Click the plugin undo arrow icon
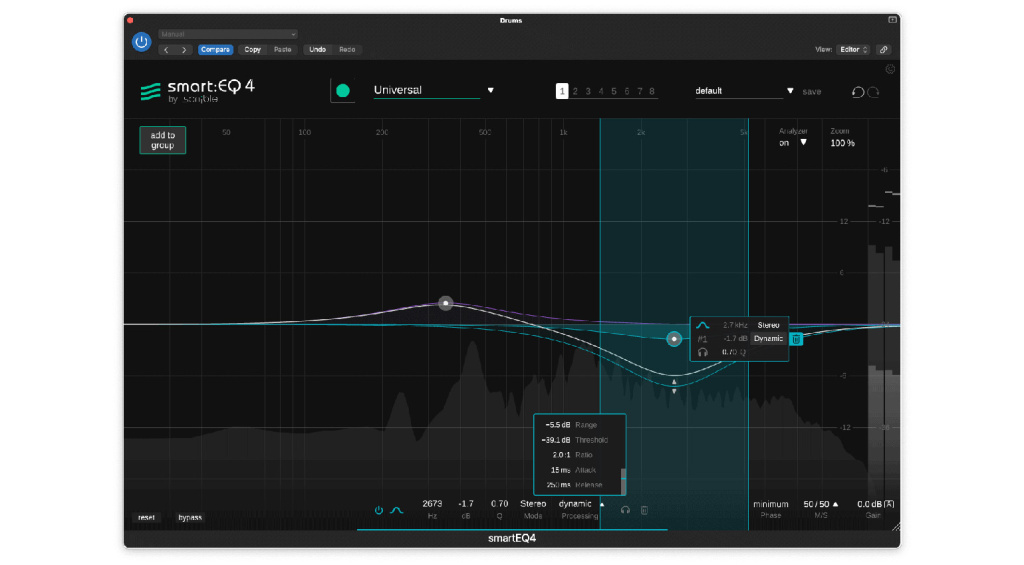 pos(857,92)
